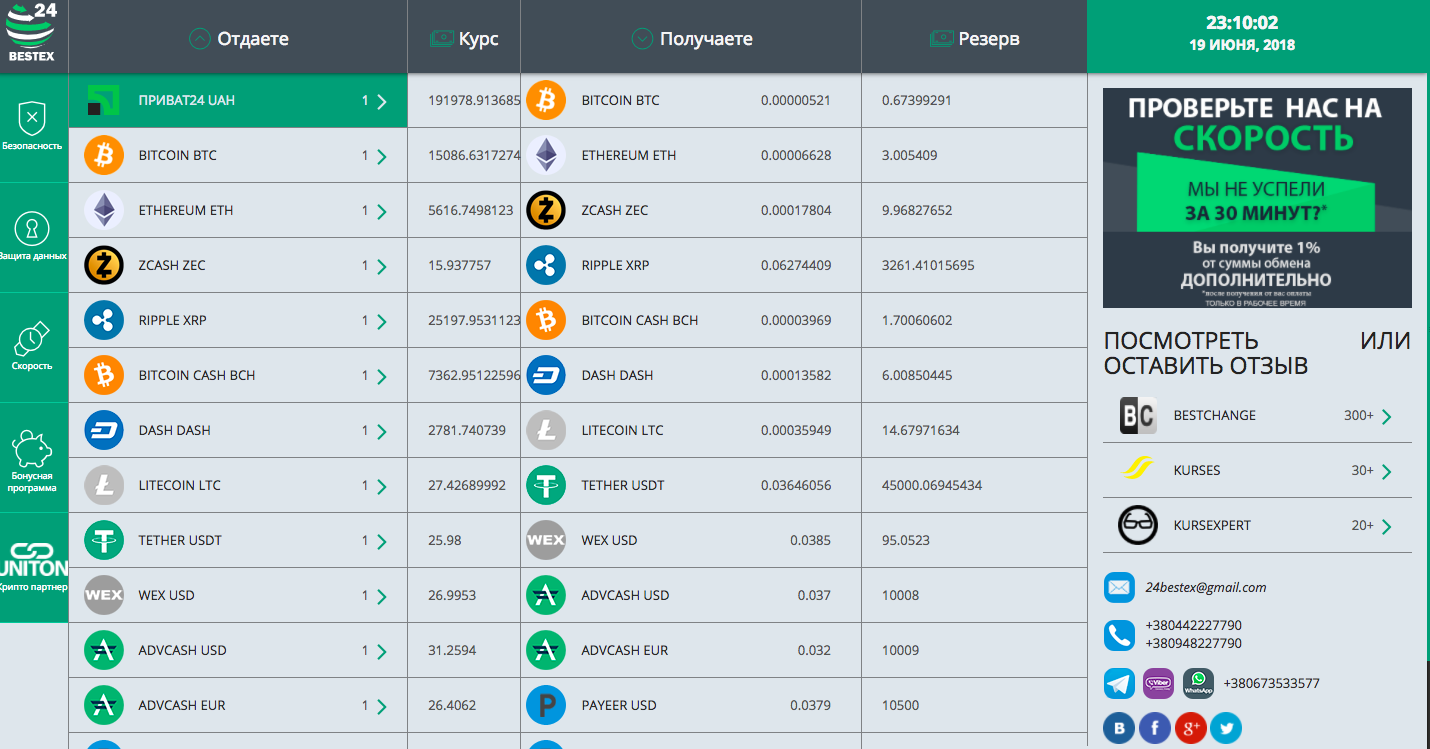Open the Проверьте нас на скорость banner

click(1257, 198)
